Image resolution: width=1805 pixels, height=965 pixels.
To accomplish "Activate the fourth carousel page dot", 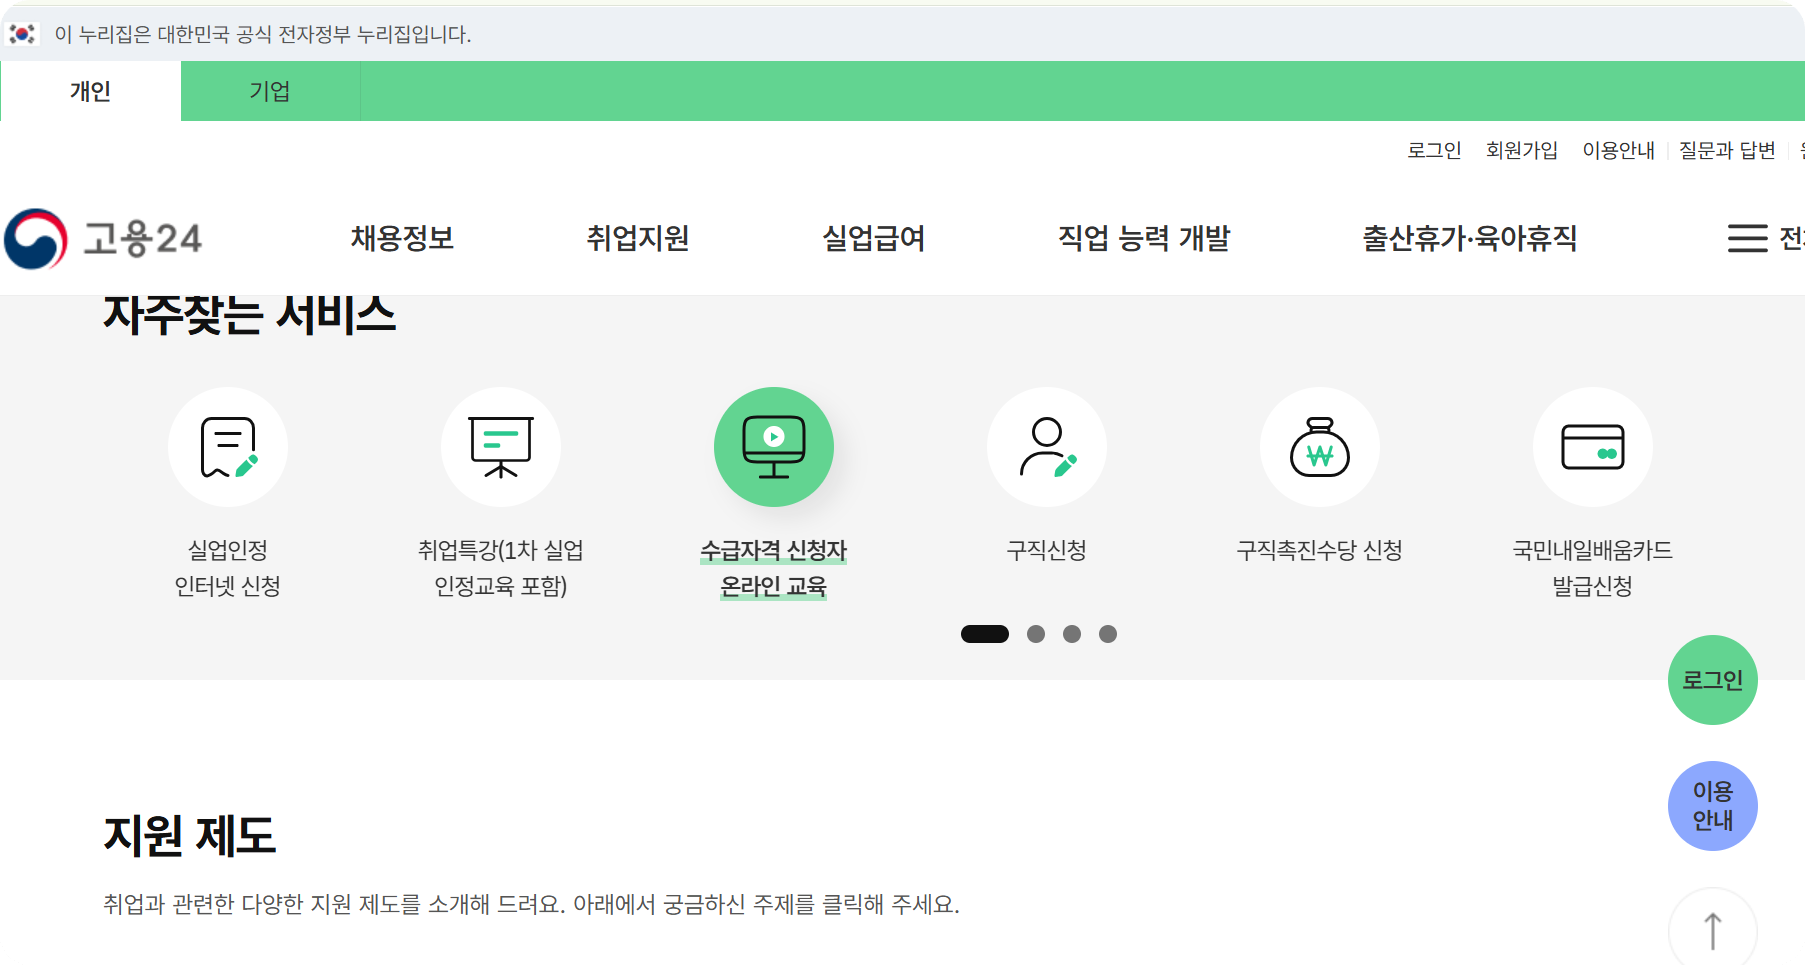I will tap(1108, 633).
